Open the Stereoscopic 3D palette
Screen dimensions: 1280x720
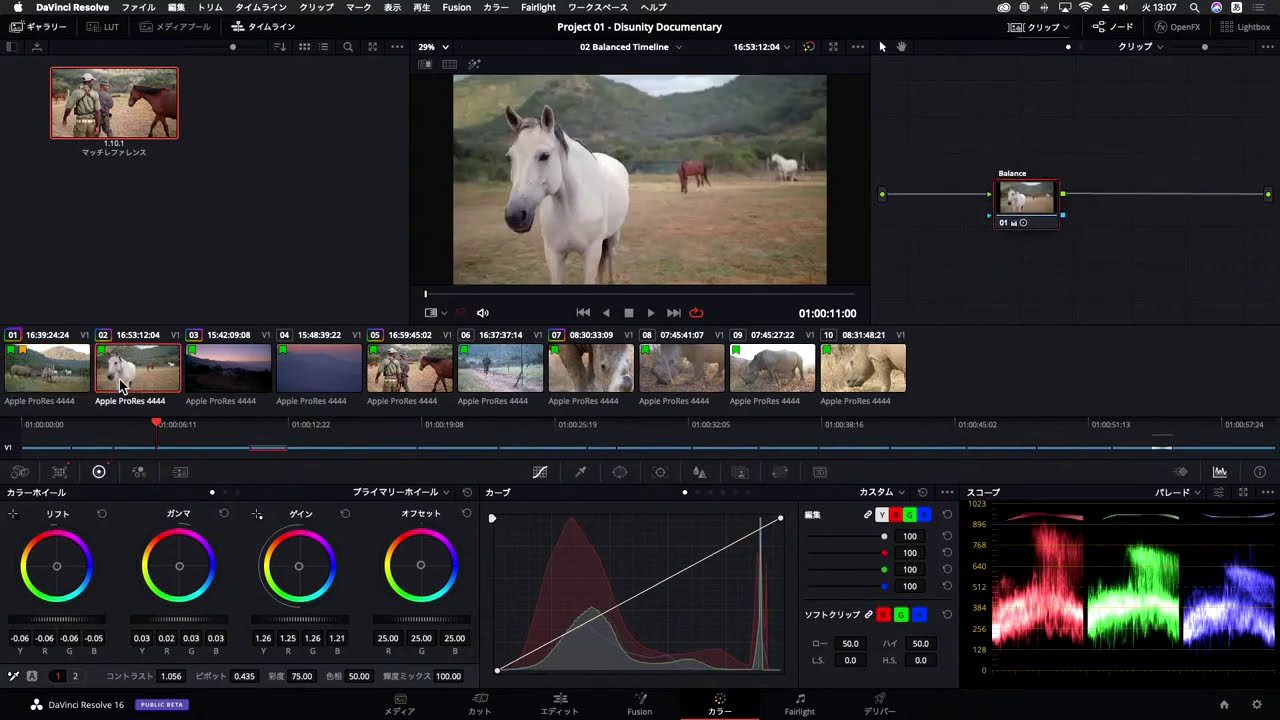tap(820, 472)
